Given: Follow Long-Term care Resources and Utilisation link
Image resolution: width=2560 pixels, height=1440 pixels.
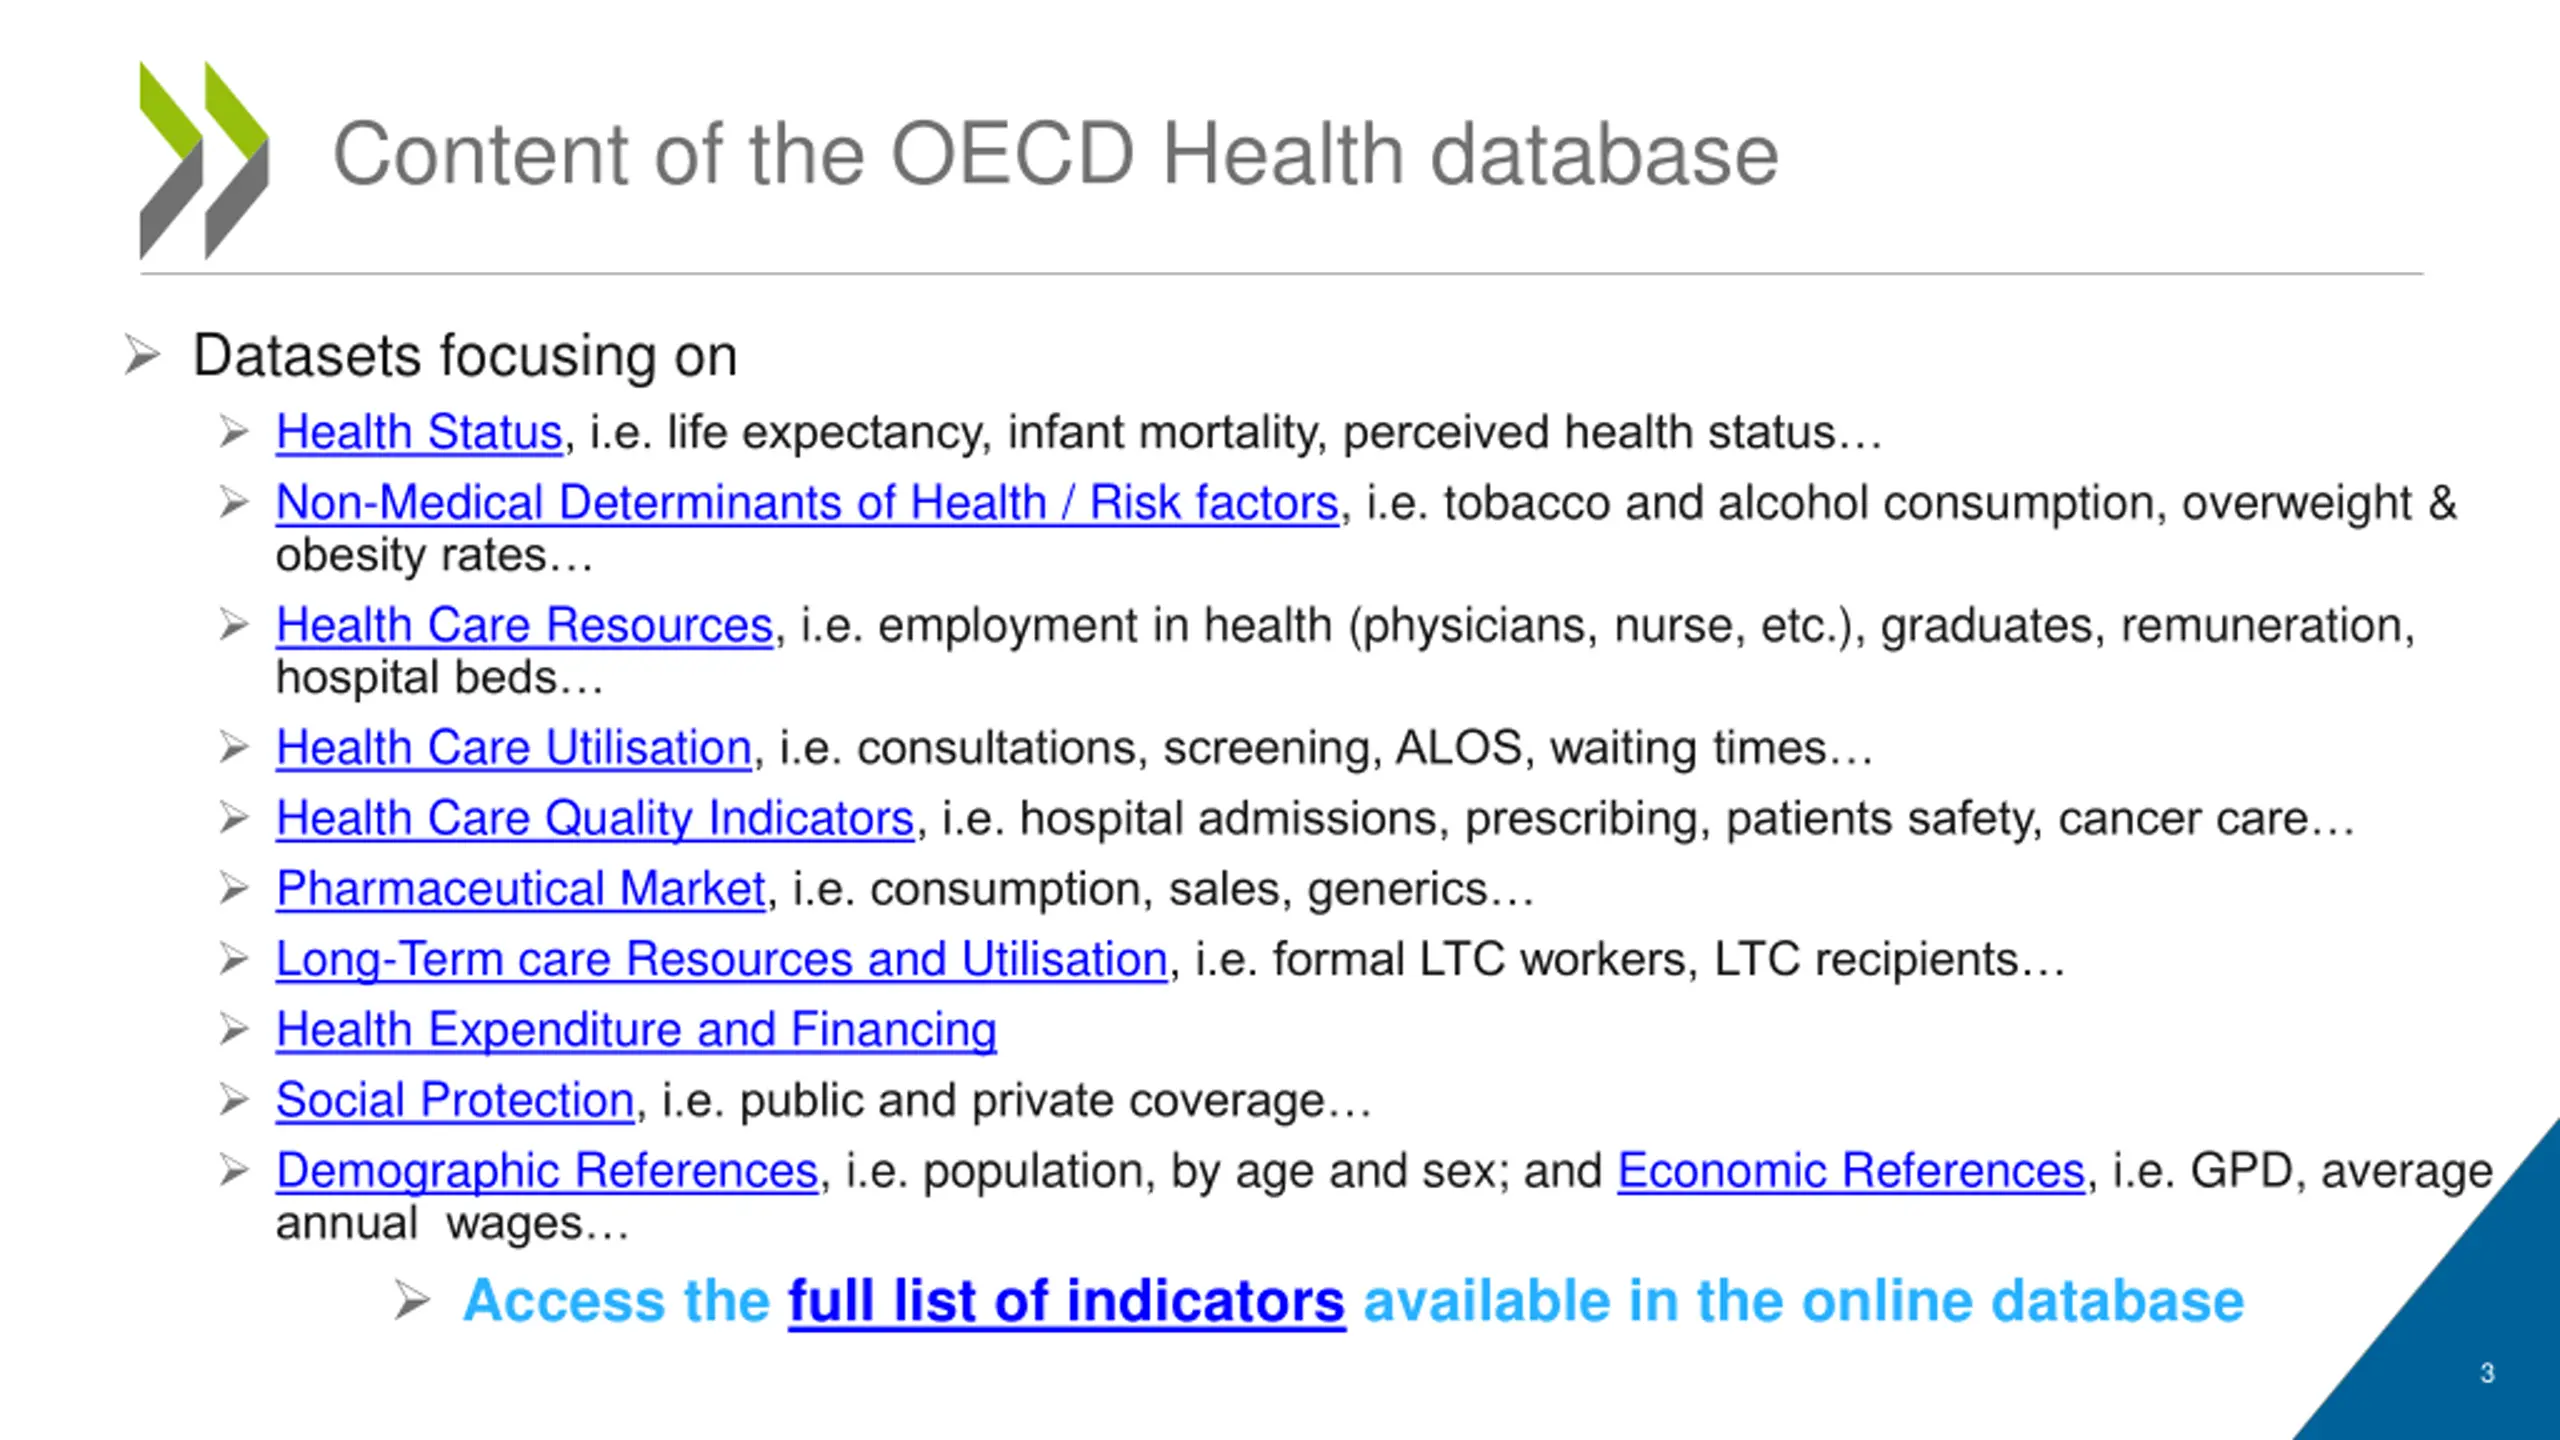Looking at the screenshot, I should 721,959.
